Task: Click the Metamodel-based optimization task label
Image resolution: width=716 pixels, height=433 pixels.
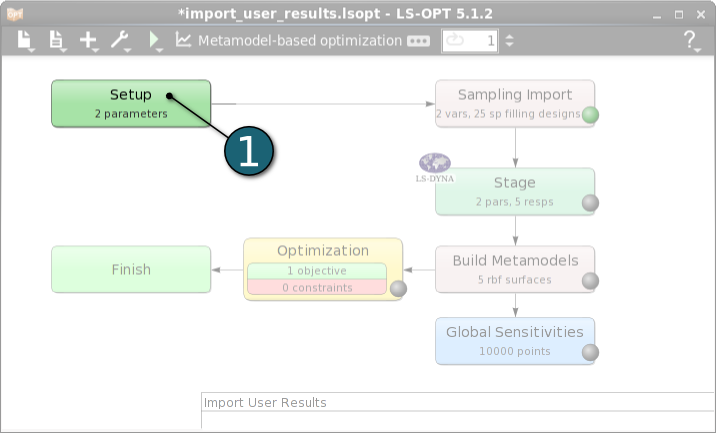Action: pyautogui.click(x=300, y=41)
